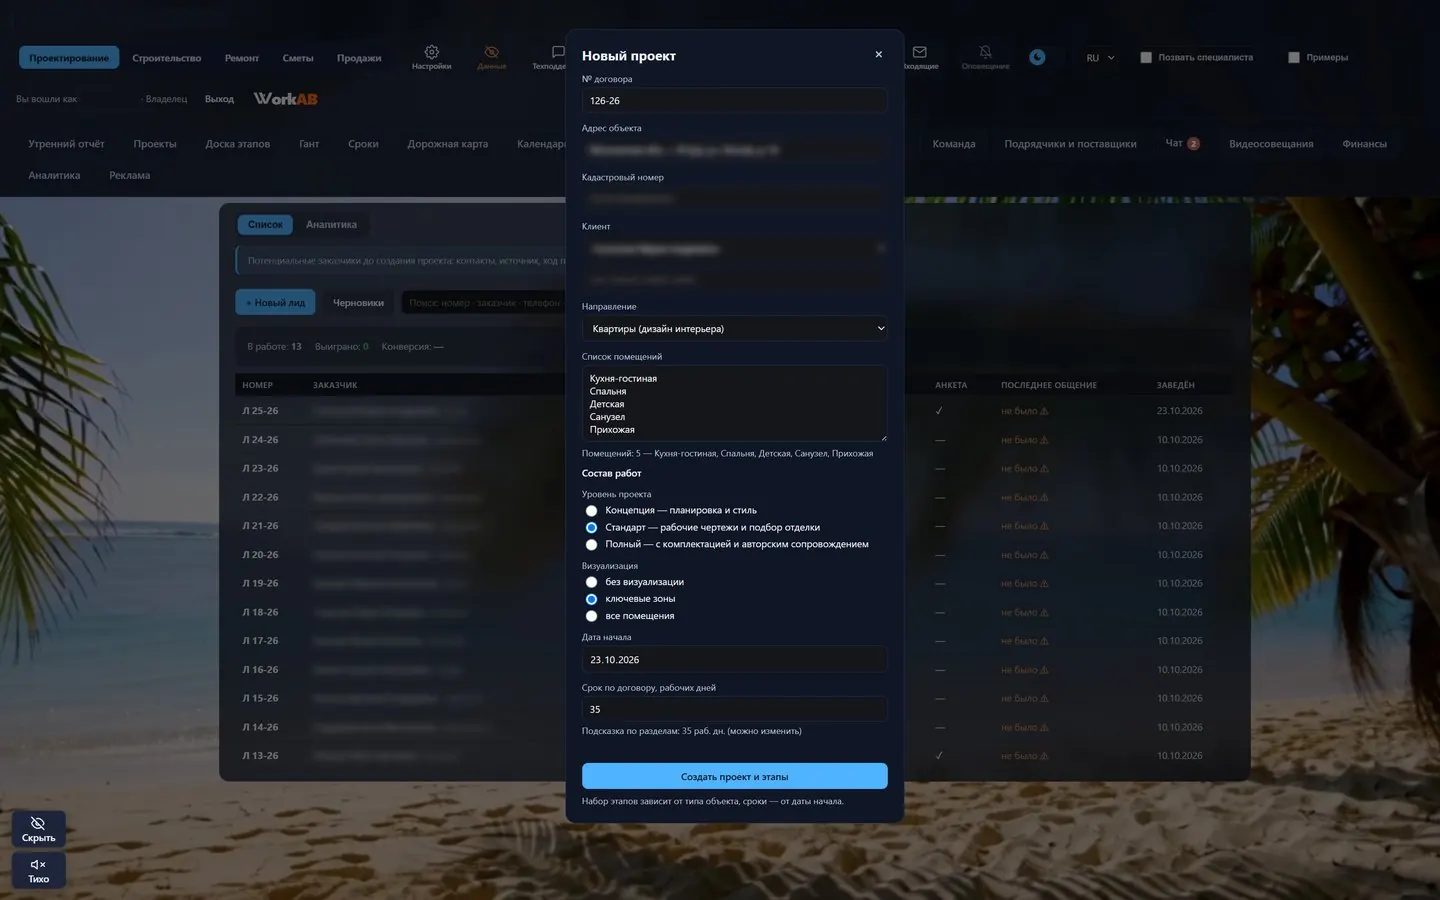
Task: Click the Новый лид button
Action: click(x=275, y=303)
